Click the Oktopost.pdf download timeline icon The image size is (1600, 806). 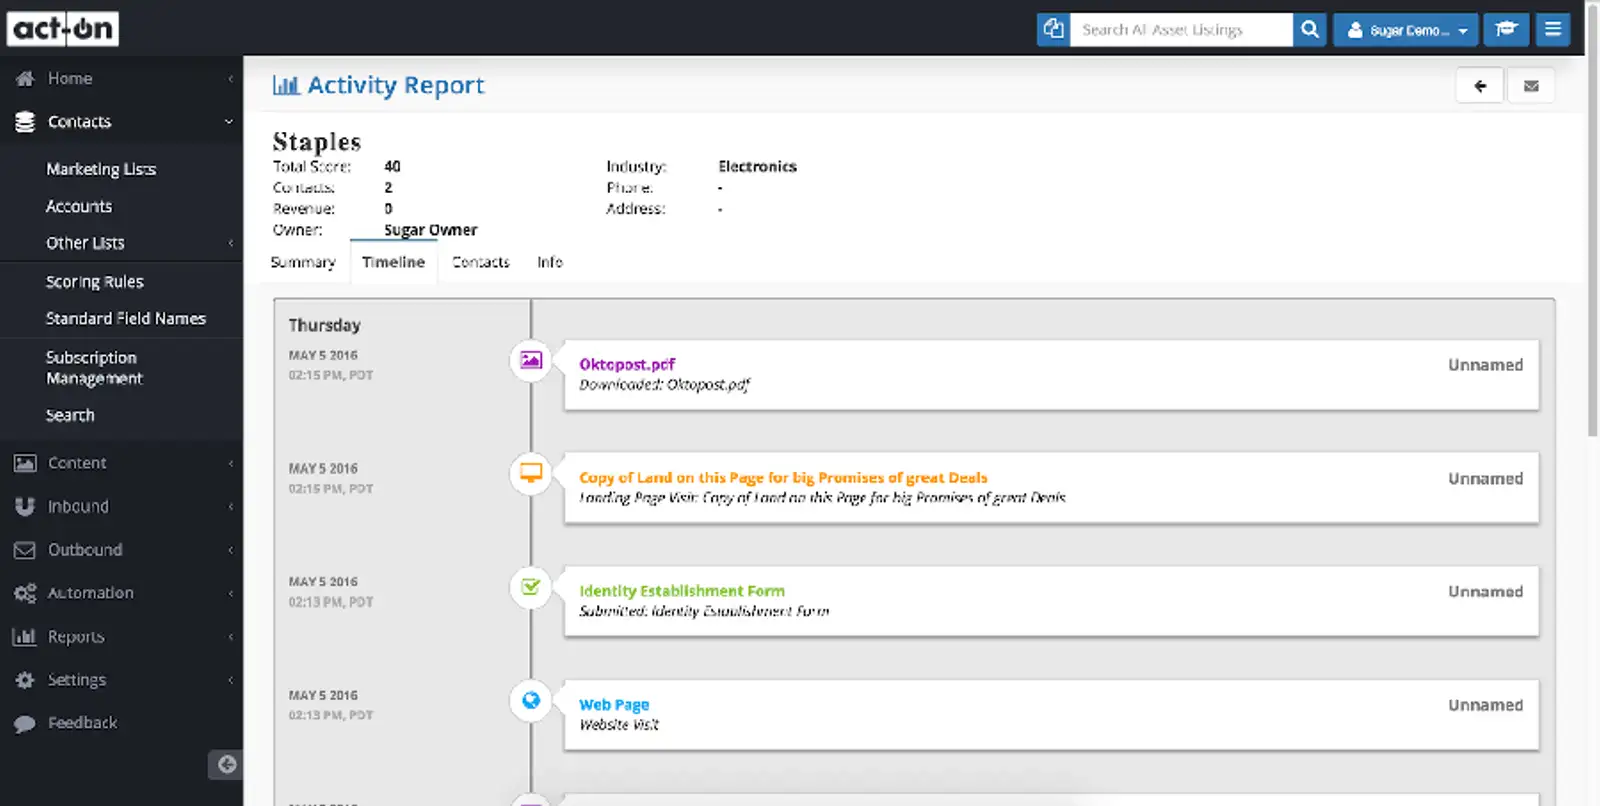(531, 360)
